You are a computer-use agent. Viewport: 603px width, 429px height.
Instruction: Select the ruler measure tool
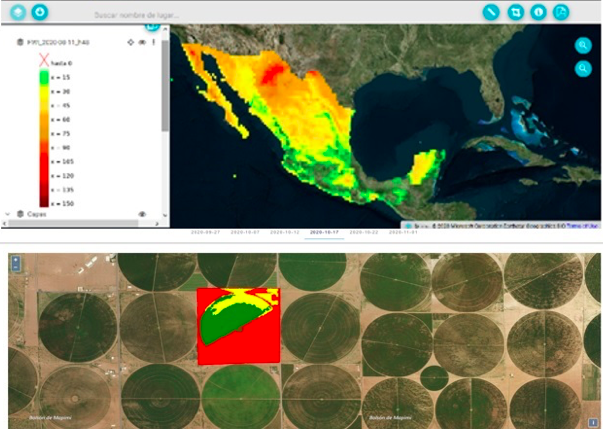491,13
